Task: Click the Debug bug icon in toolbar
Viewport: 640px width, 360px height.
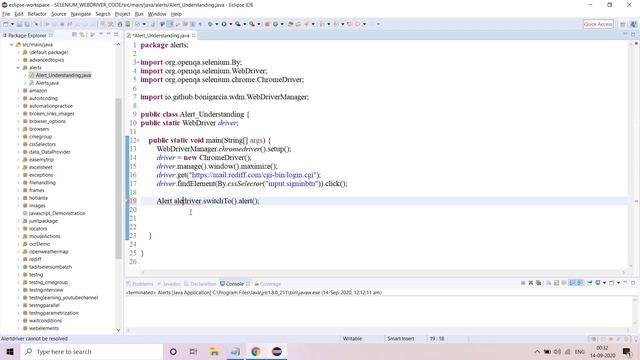Action: (x=210, y=24)
